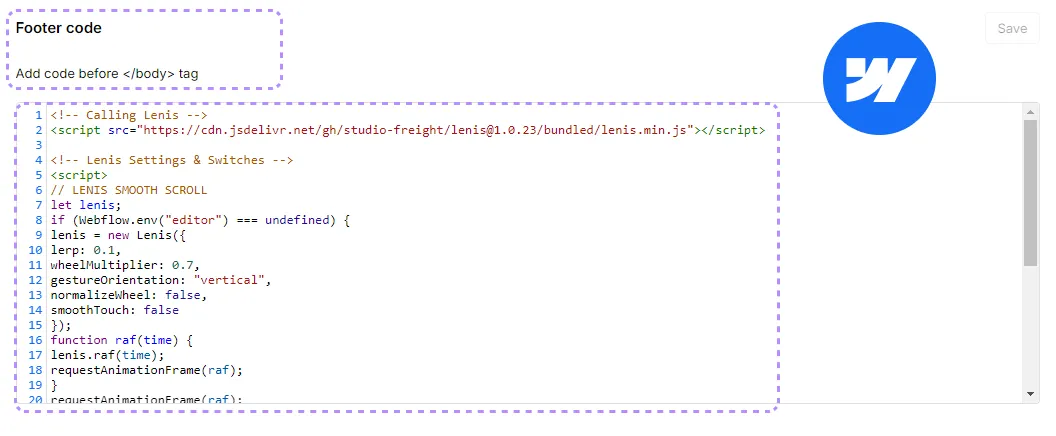Click the 'lerp: 0.1' setting line
The image size is (1056, 436).
[x=86, y=250]
